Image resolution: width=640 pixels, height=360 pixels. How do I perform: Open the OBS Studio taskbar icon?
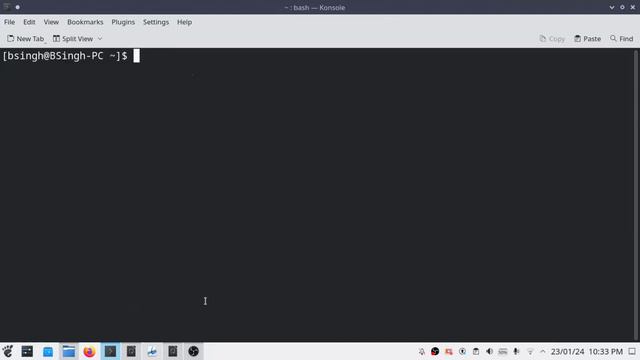tap(193, 351)
